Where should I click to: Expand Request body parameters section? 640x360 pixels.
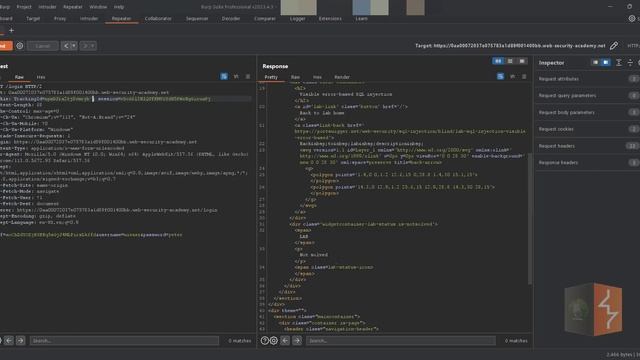(x=588, y=112)
